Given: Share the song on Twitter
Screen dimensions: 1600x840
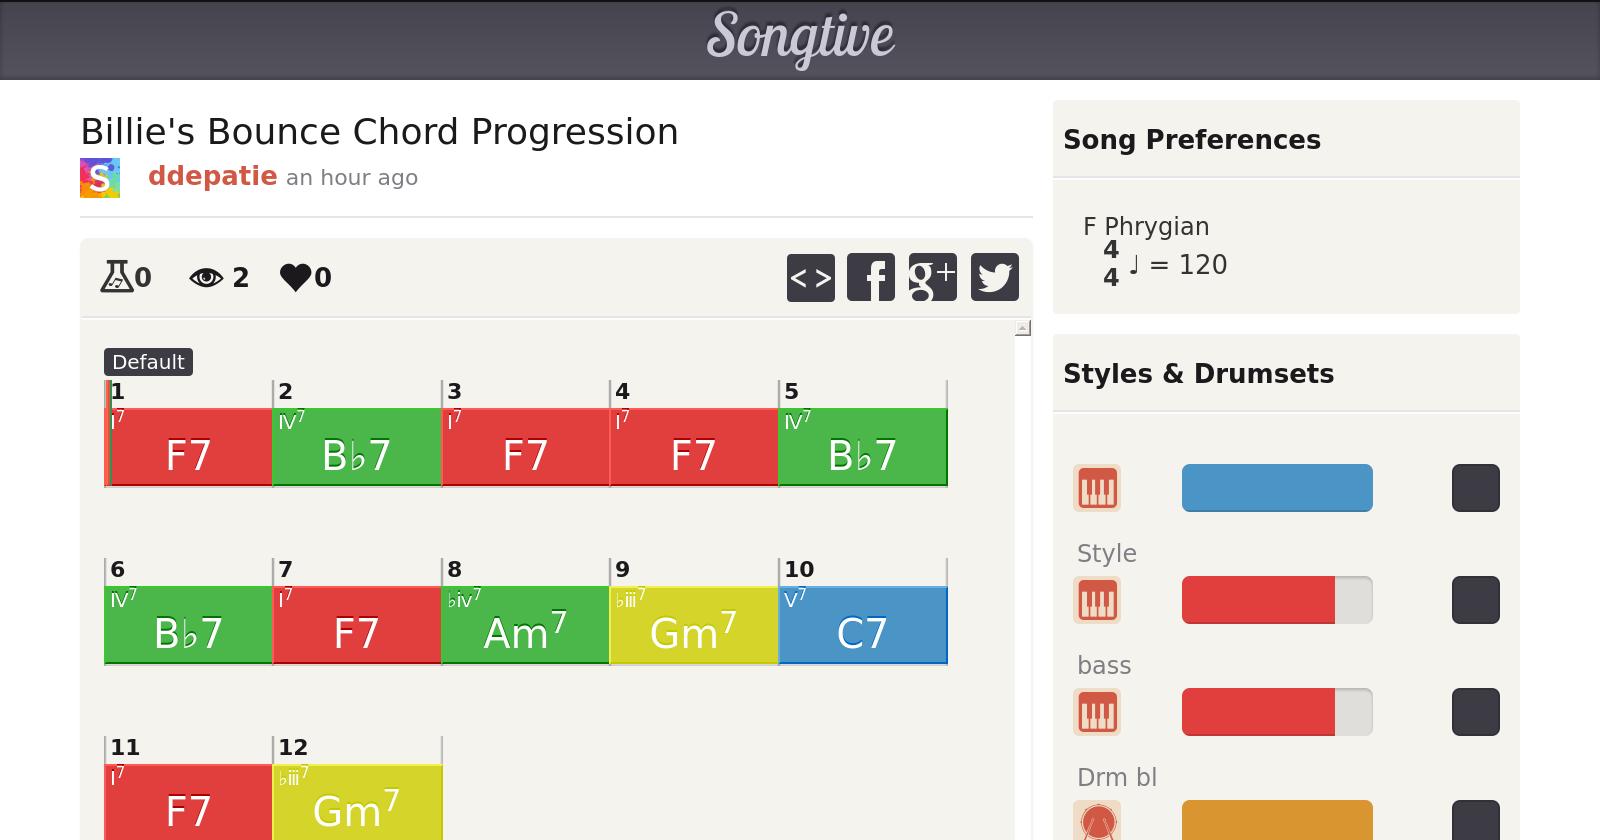Looking at the screenshot, I should click(x=995, y=277).
